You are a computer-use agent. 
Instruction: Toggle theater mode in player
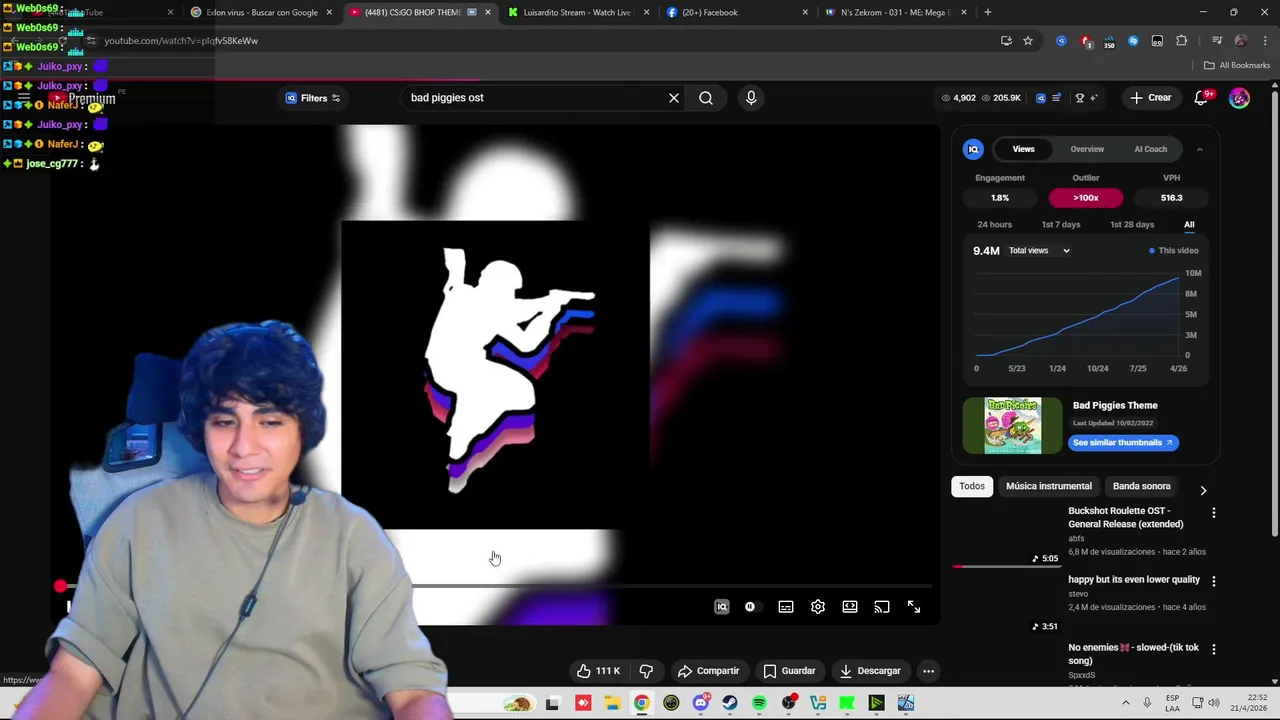tap(850, 607)
